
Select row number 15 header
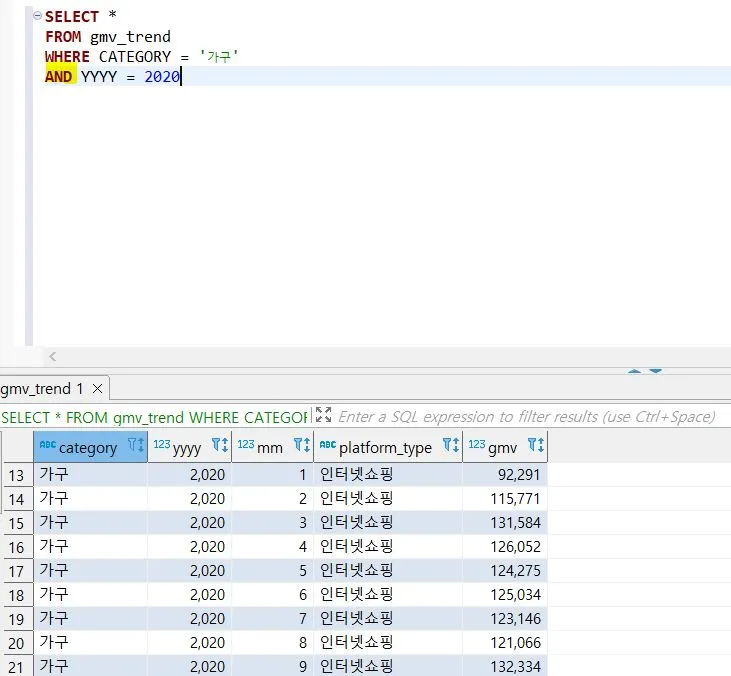pyautogui.click(x=17, y=523)
